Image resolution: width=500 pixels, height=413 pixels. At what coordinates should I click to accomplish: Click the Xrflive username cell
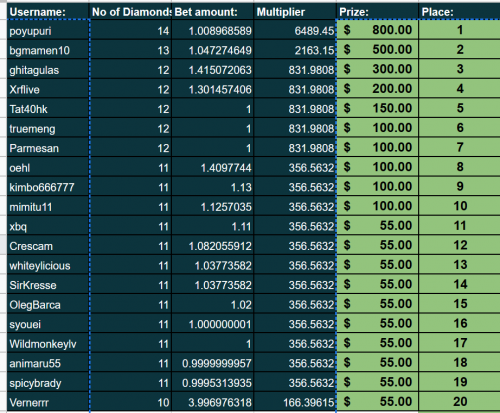48,89
